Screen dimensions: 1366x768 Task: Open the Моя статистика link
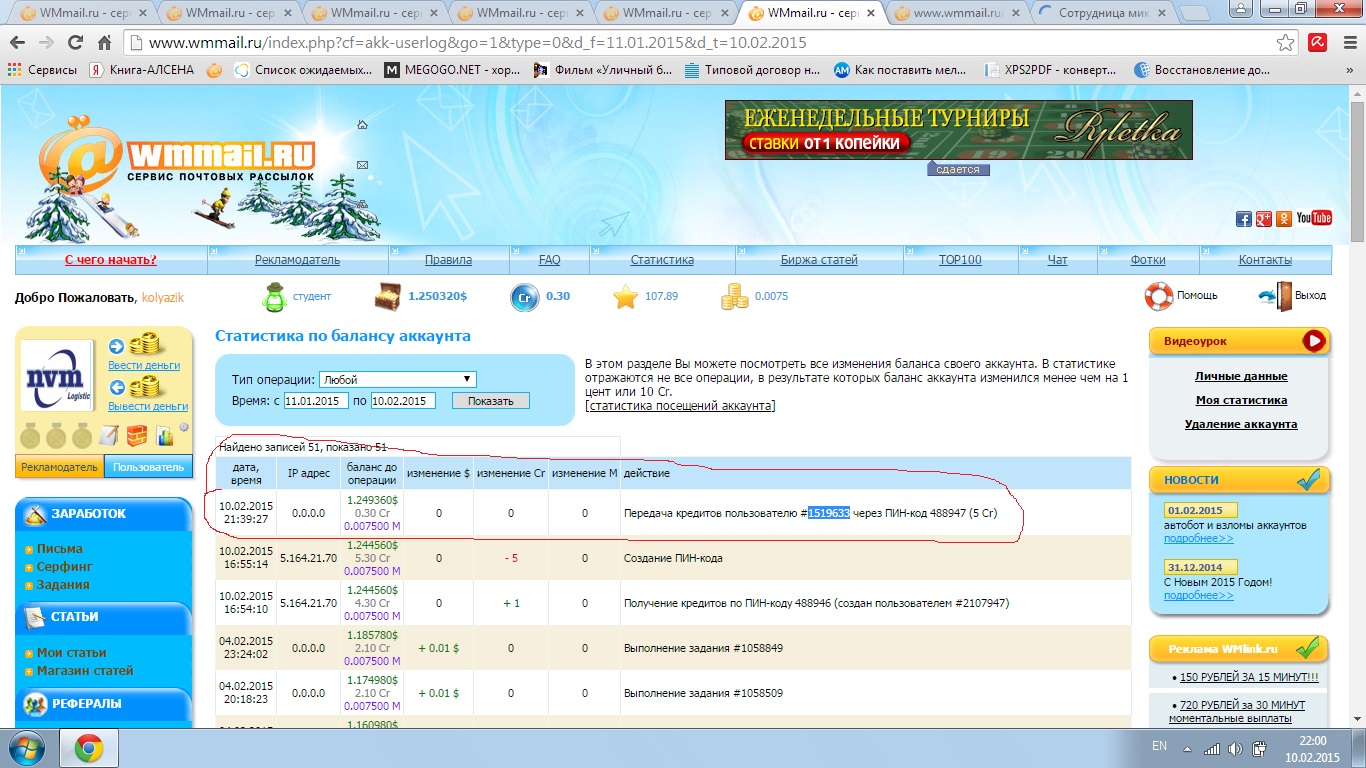(x=1241, y=401)
